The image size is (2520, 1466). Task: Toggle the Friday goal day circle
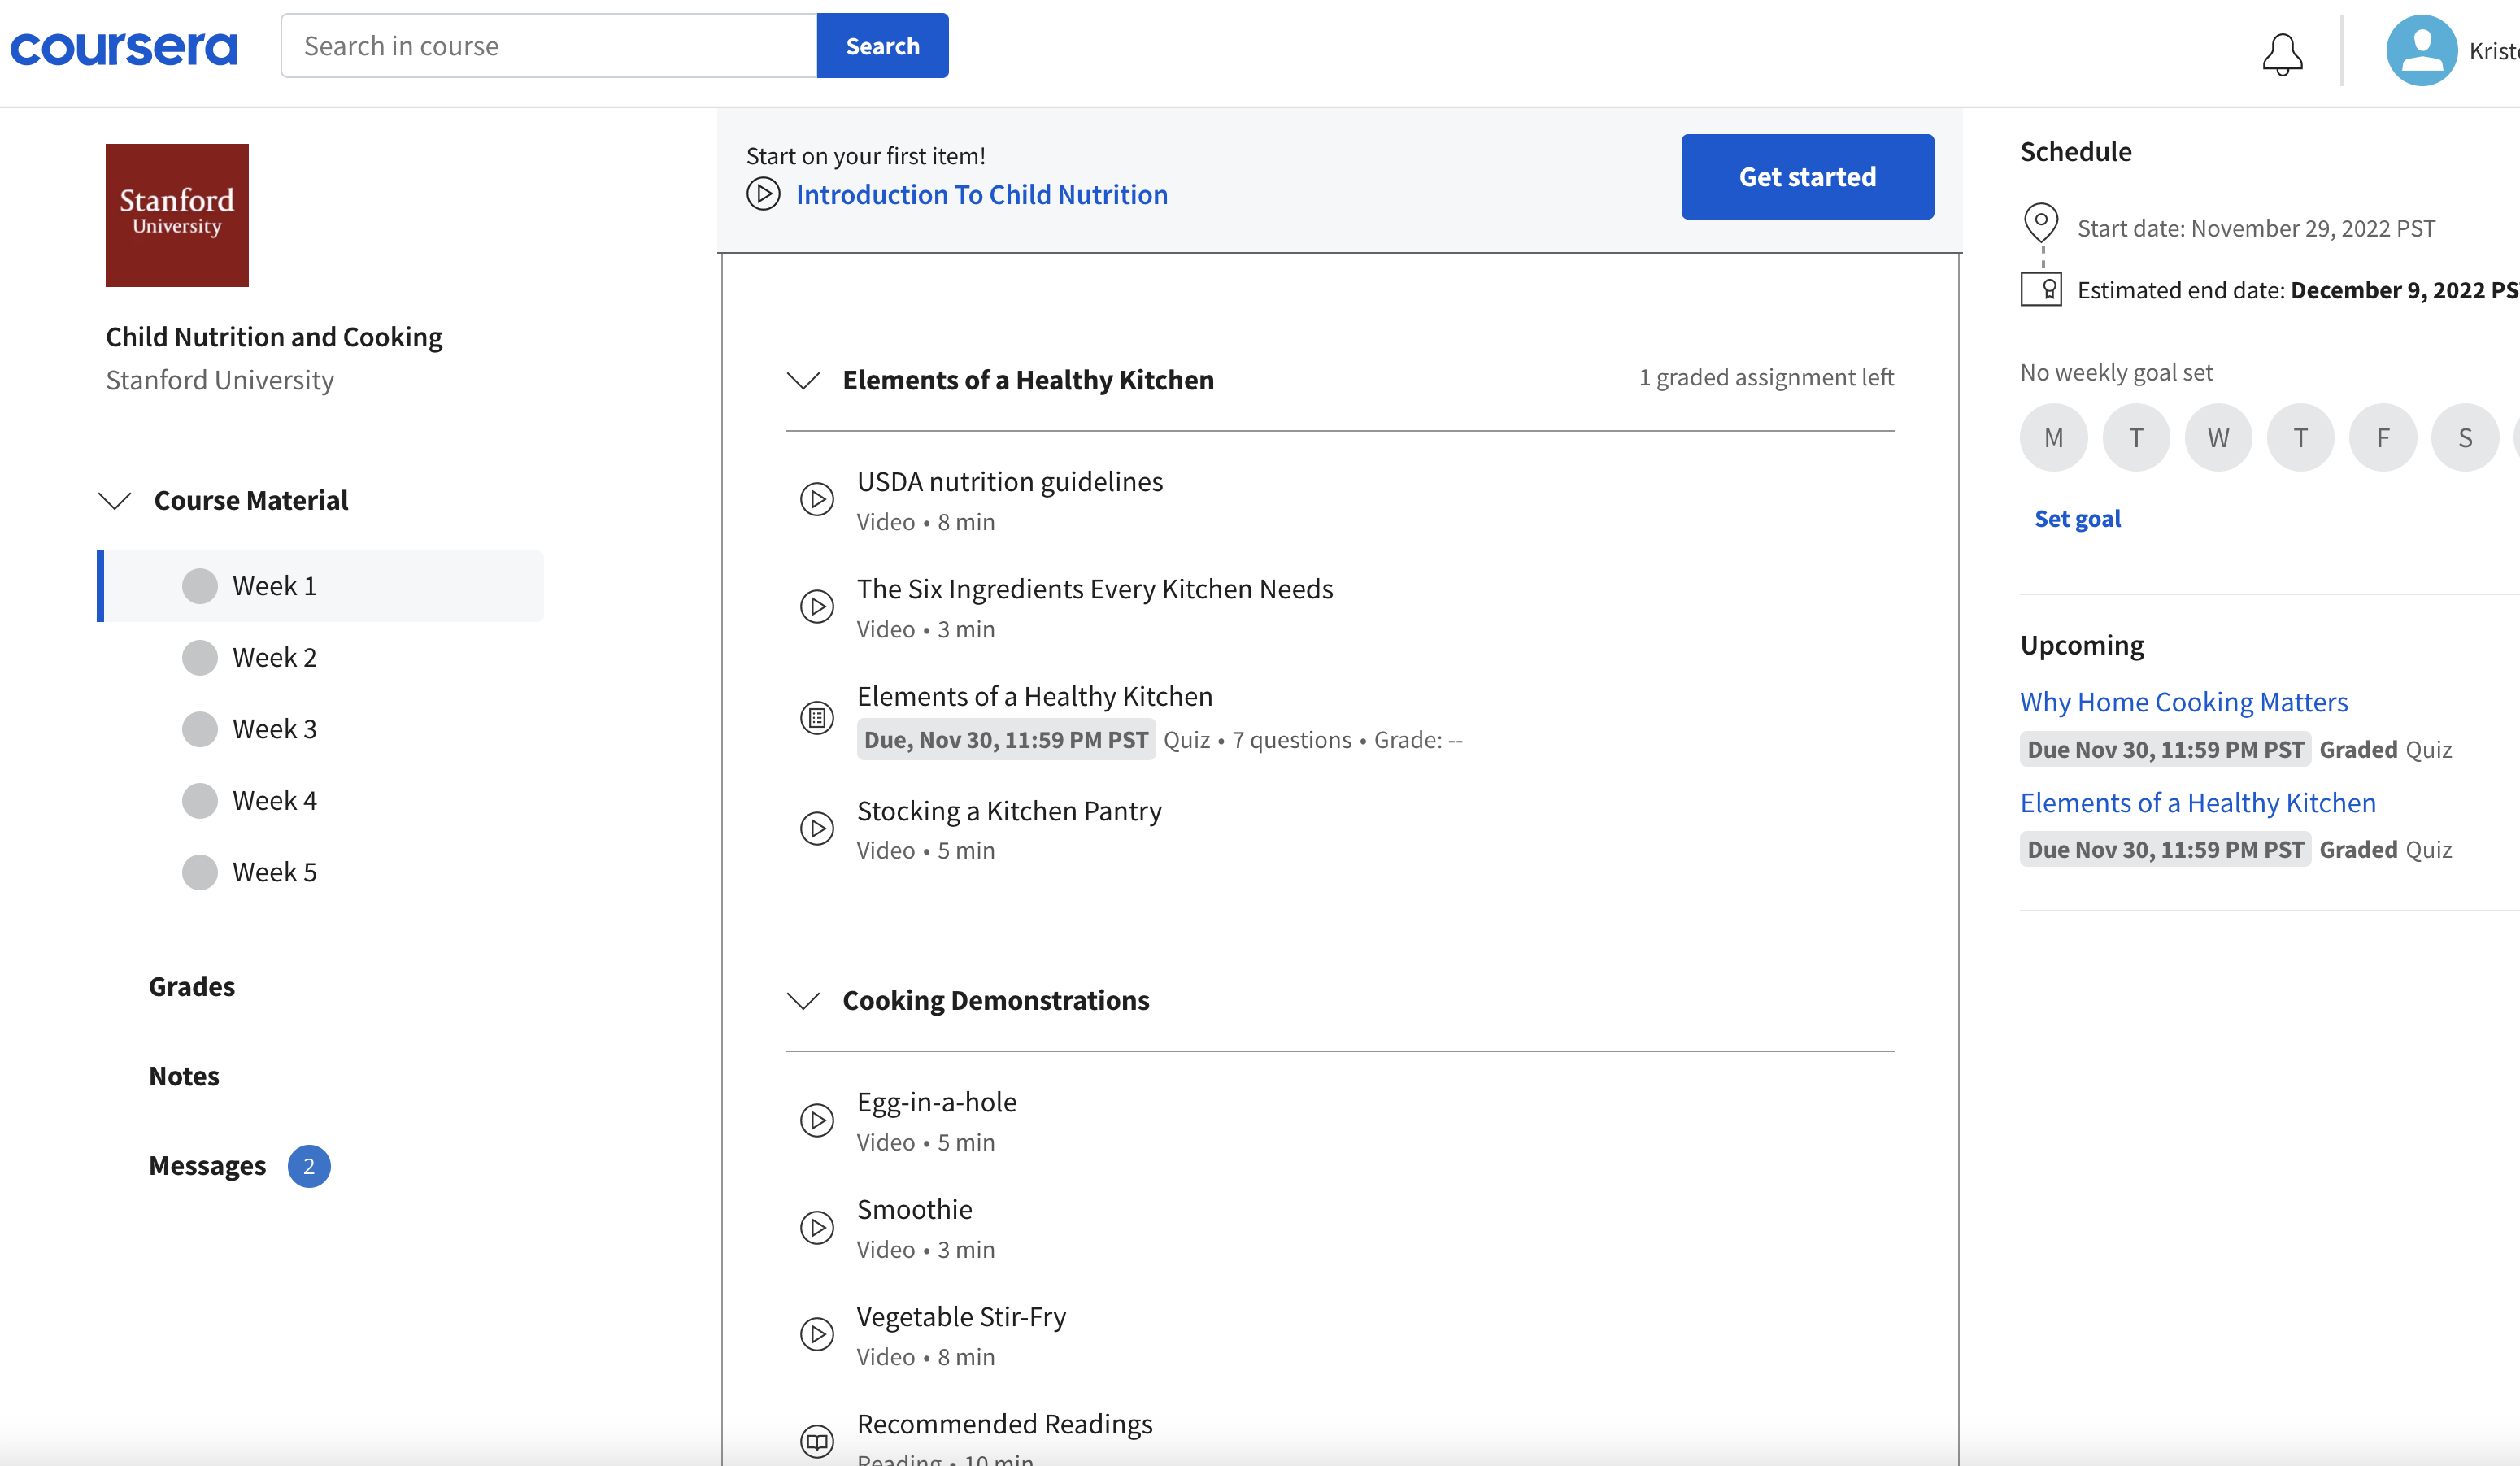(2383, 438)
